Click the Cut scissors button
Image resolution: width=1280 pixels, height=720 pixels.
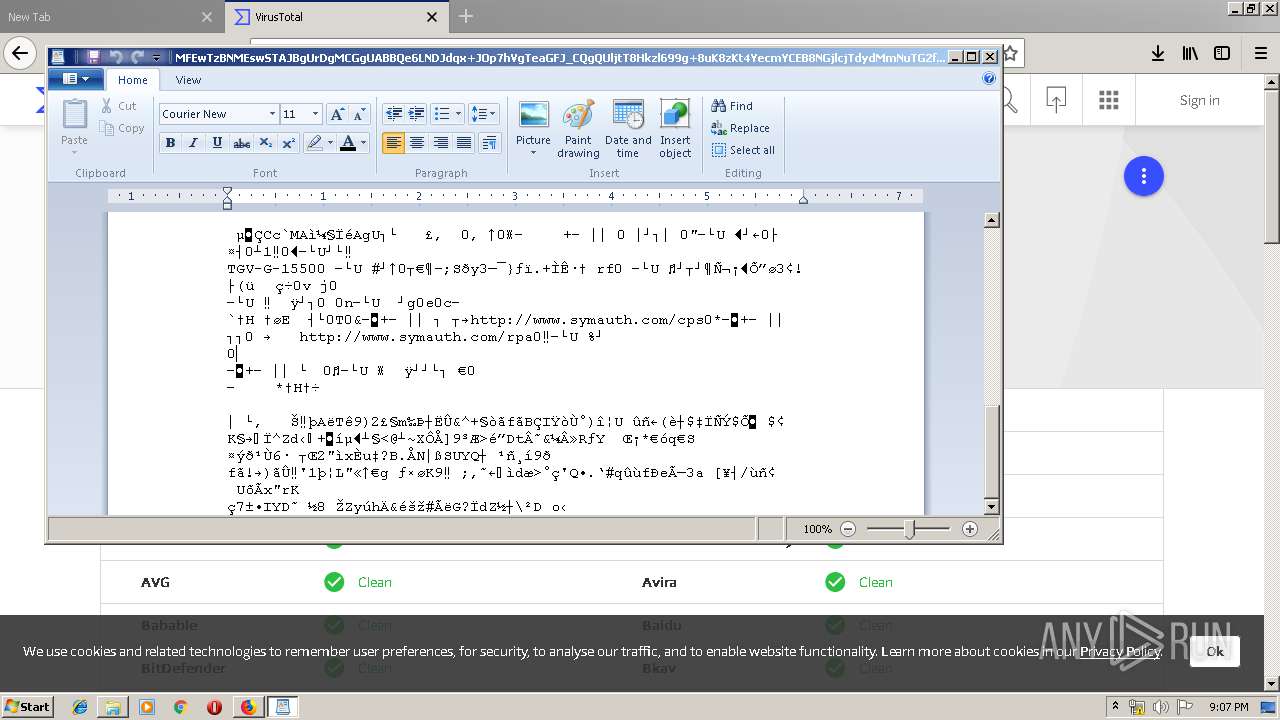click(x=118, y=105)
